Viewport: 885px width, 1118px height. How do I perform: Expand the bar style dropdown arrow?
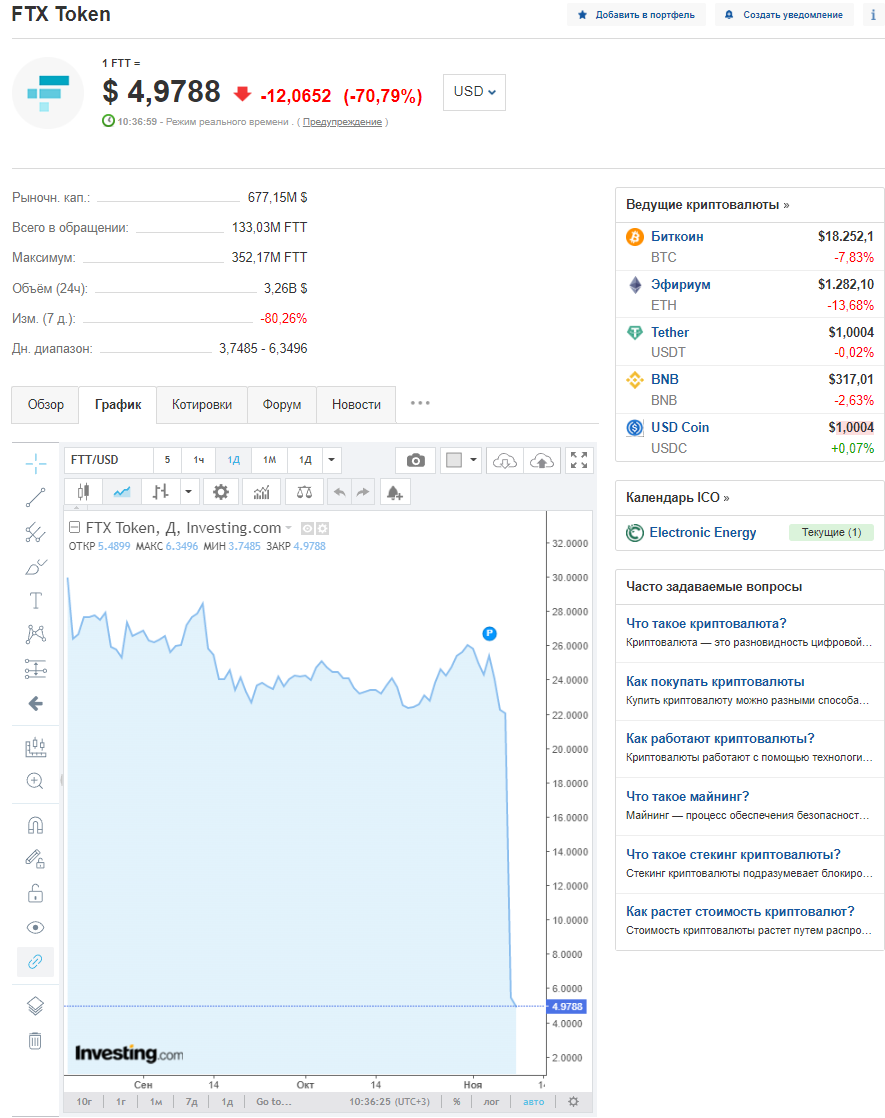187,491
